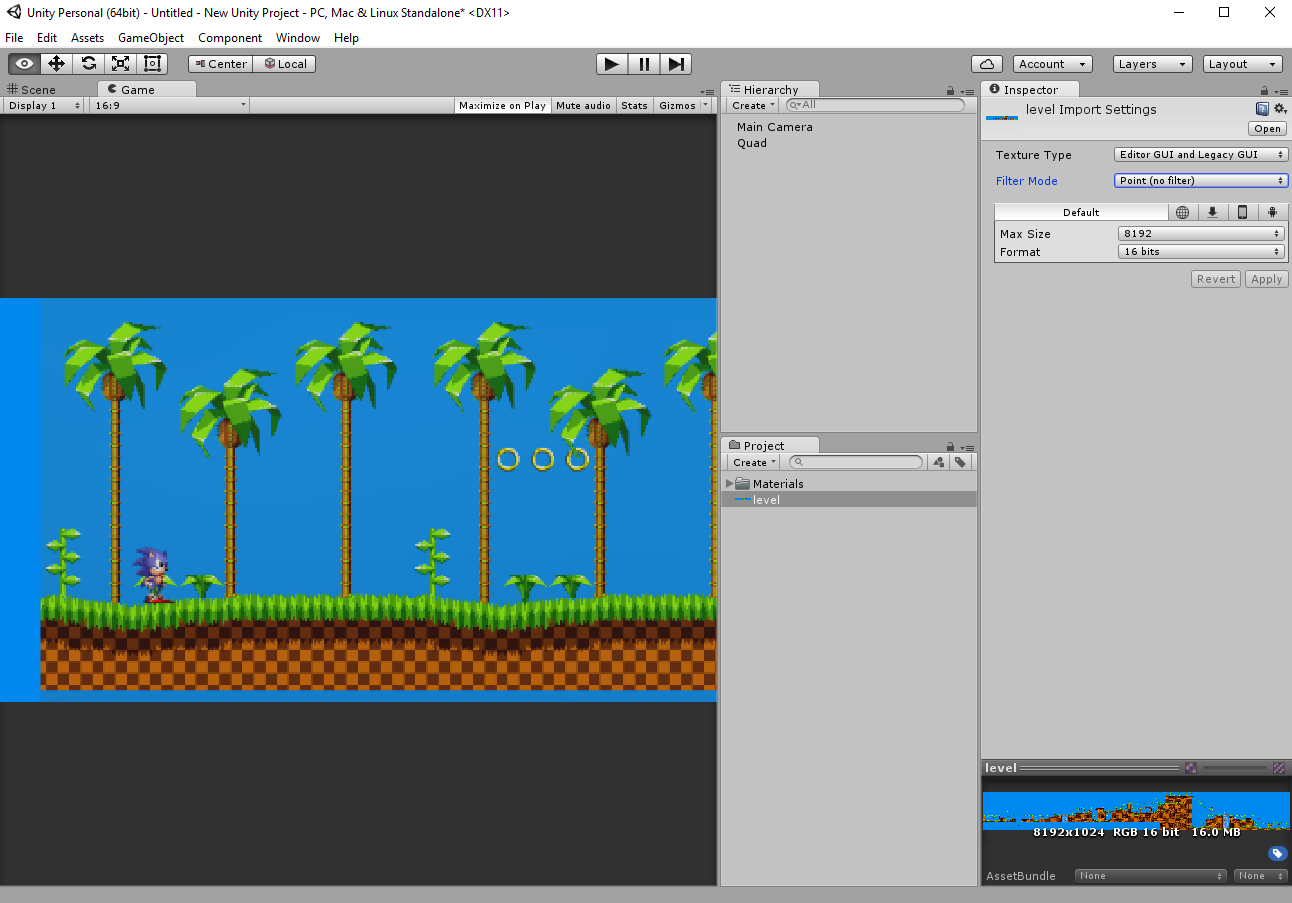Screen dimensions: 1292x903
Task: Select the Scale tool
Action: [120, 63]
